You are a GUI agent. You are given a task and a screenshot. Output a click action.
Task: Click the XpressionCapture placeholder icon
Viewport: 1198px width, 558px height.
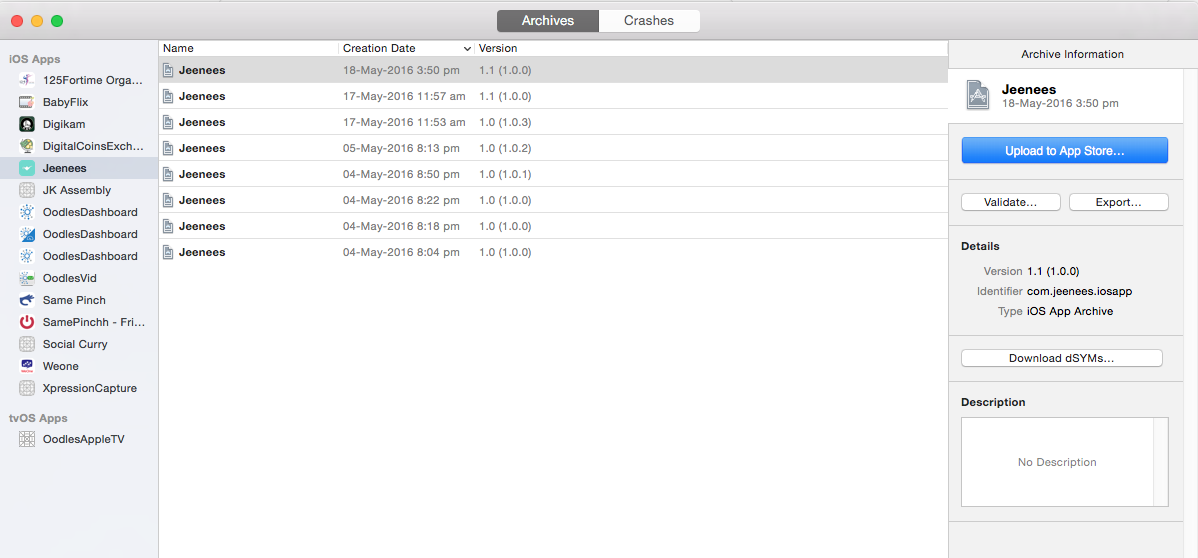click(x=27, y=388)
